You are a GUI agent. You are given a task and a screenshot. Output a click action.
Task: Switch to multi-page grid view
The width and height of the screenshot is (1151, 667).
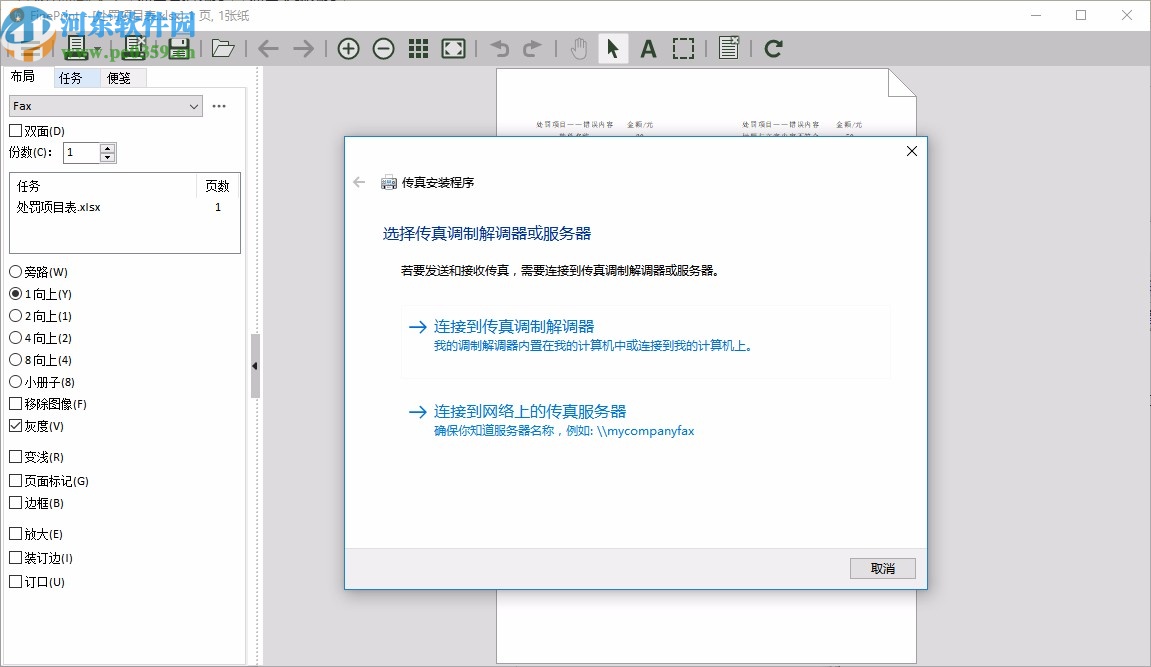(x=419, y=47)
